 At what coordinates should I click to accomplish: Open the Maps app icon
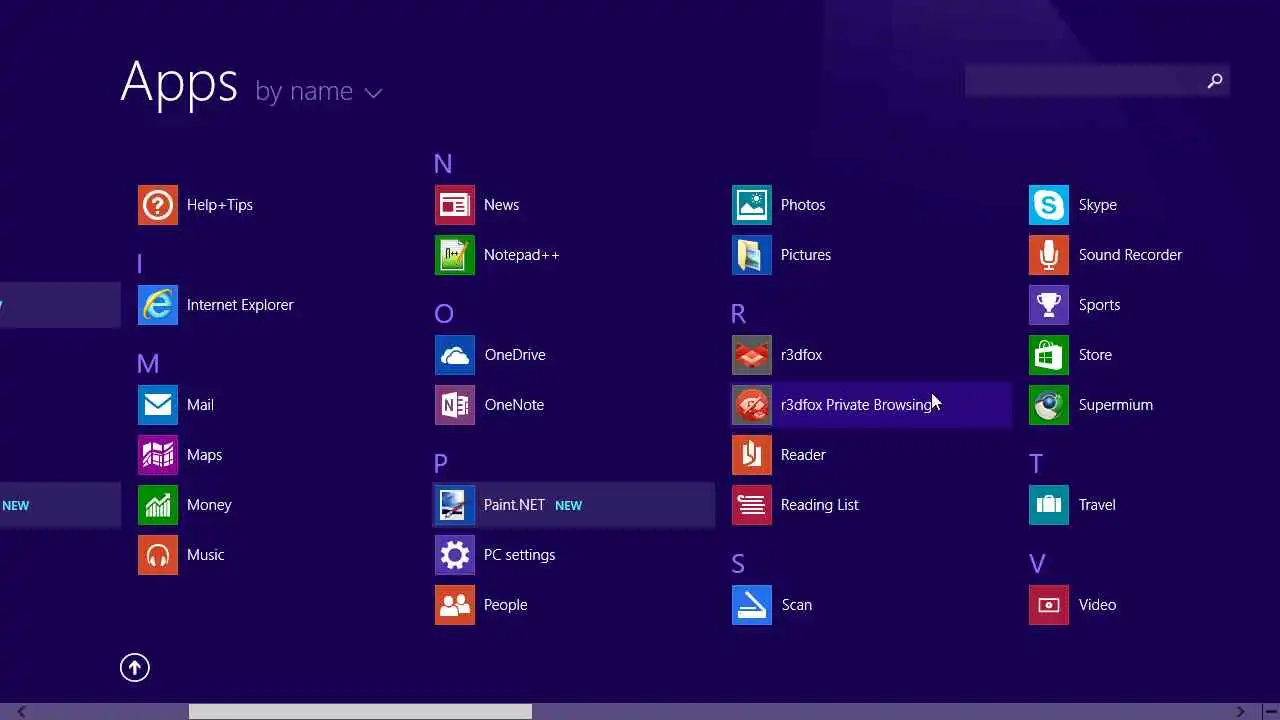(158, 455)
